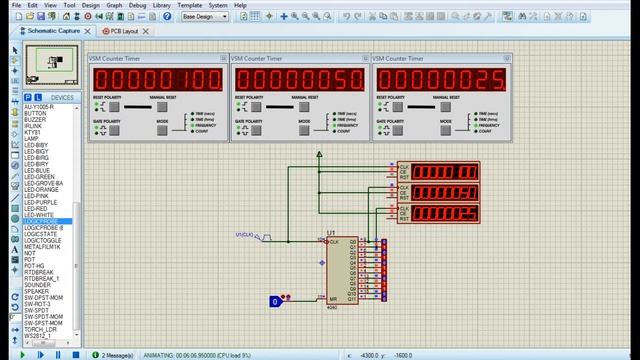
Task: Select the Junction Dot tool
Action: pos(15,71)
